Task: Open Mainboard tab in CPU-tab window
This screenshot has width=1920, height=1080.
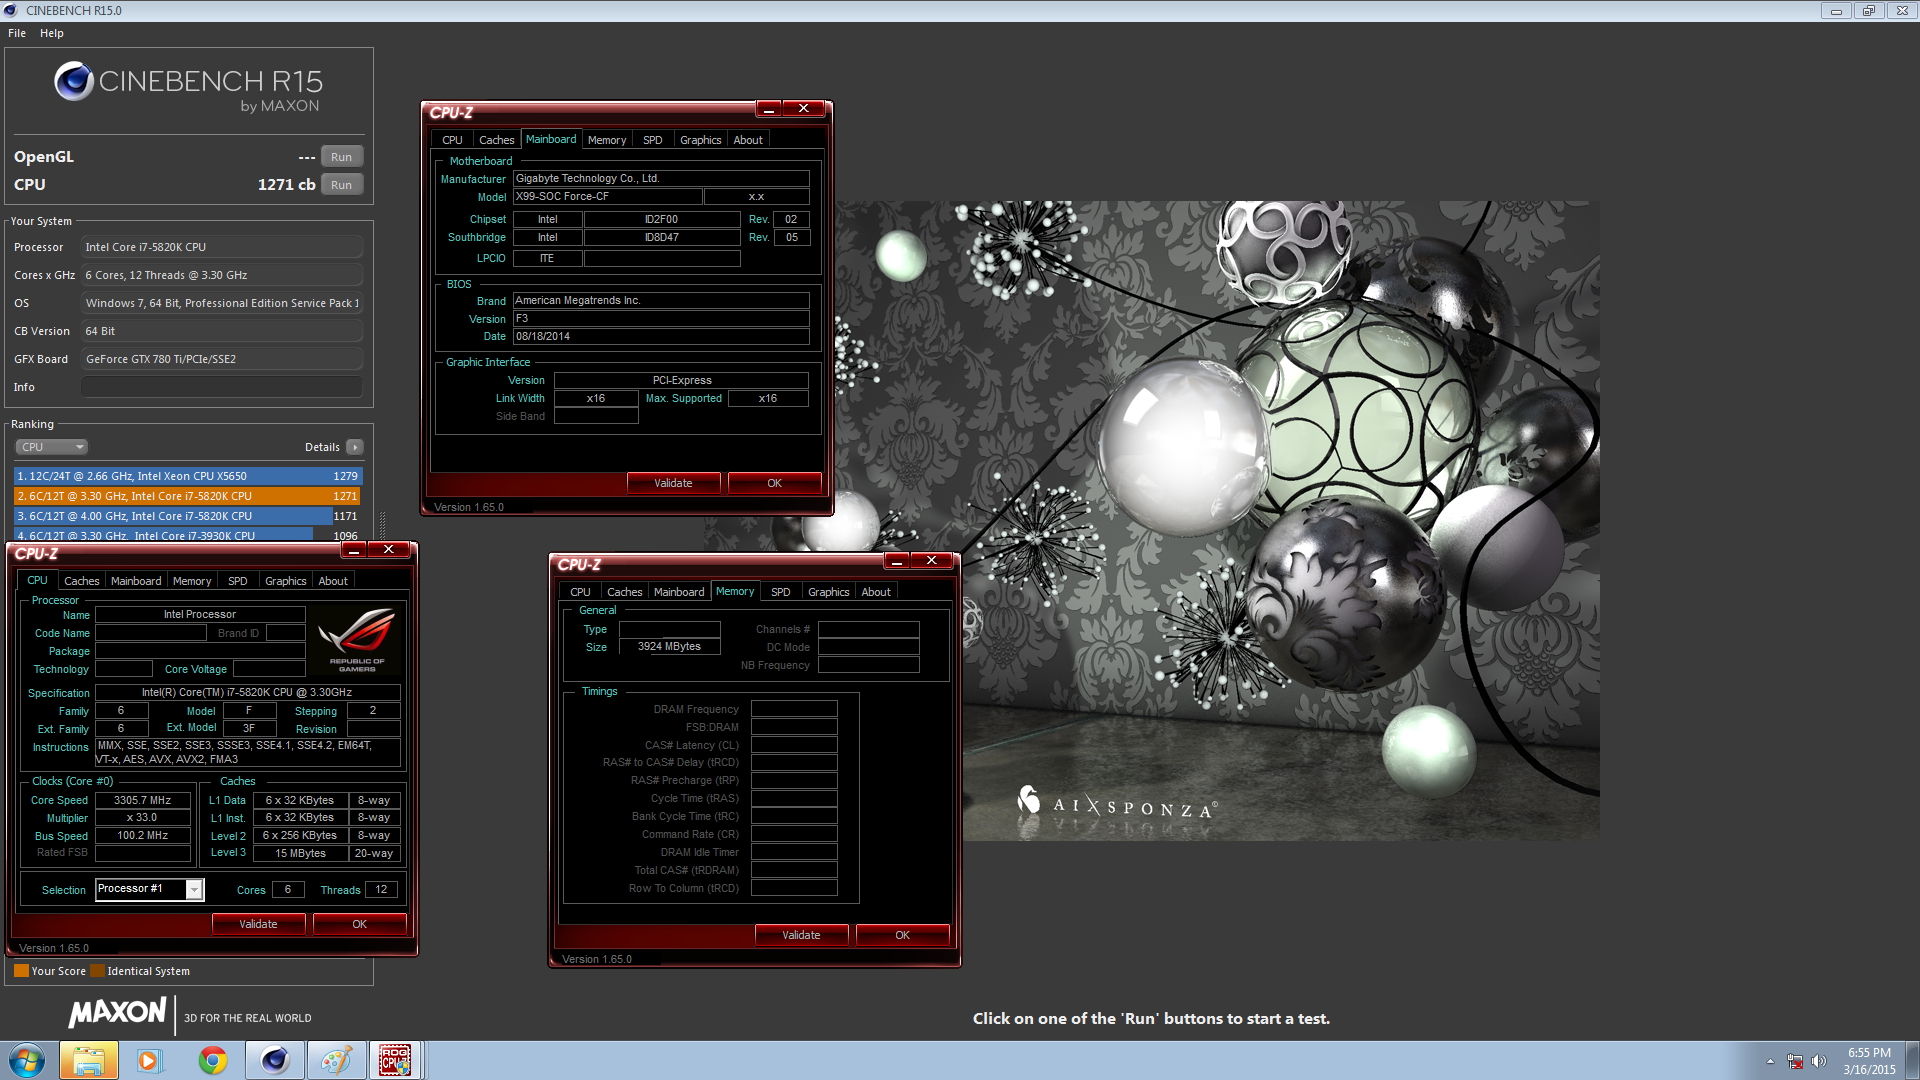Action: [x=136, y=581]
